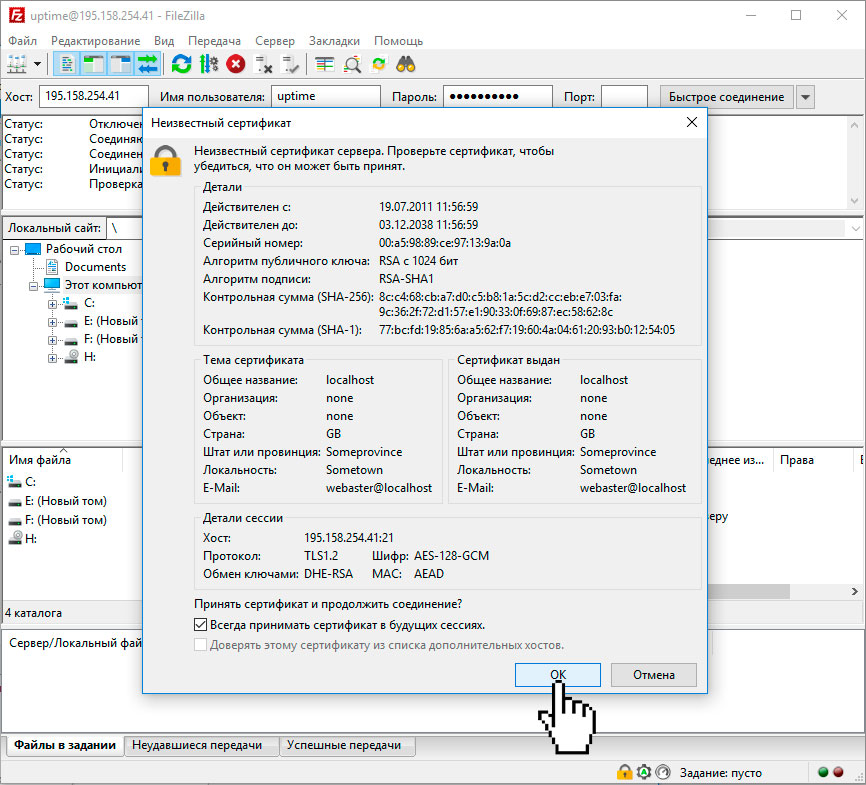Viewport: 866px width, 785px height.
Task: Click the remote list horizontal scrollbar thumb
Action: (x=748, y=591)
